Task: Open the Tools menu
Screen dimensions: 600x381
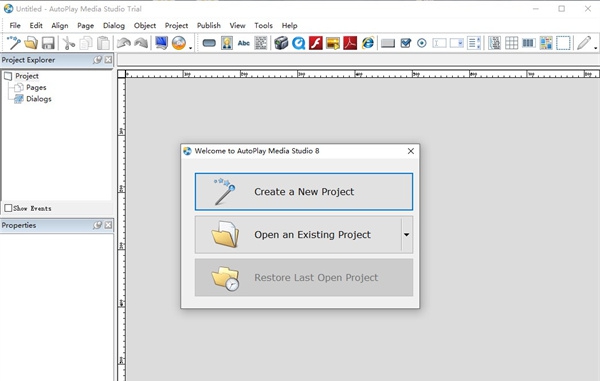Action: (x=263, y=26)
